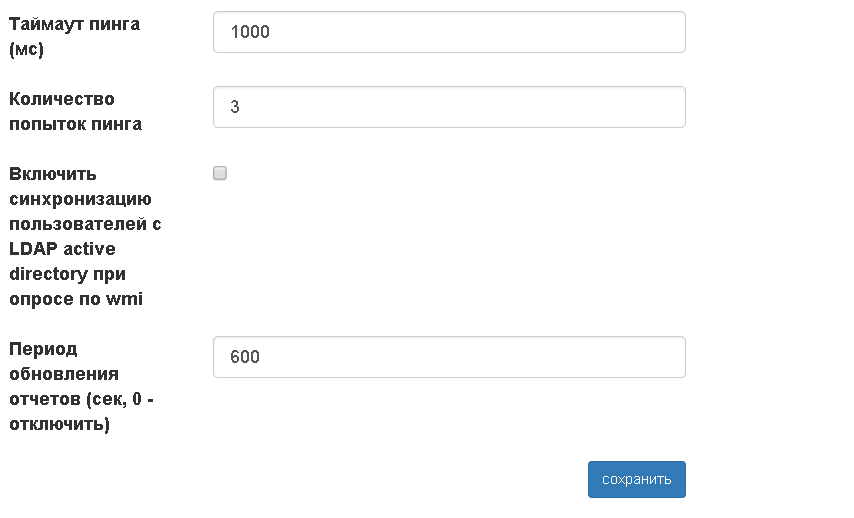
Task: Click the ping timeout input field
Action: pyautogui.click(x=449, y=32)
